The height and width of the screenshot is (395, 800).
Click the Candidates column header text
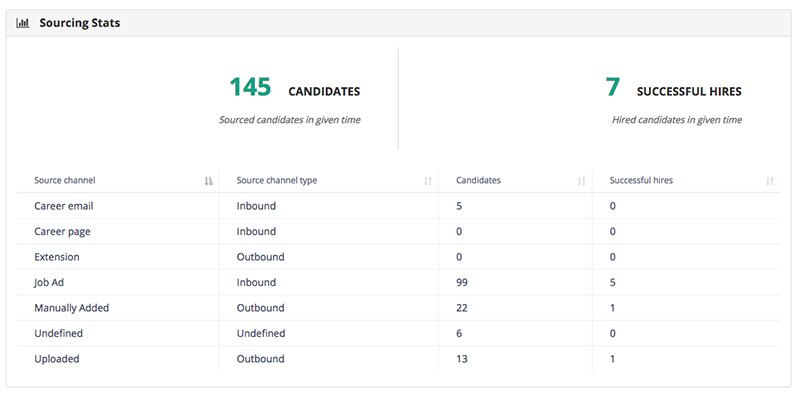pos(478,180)
